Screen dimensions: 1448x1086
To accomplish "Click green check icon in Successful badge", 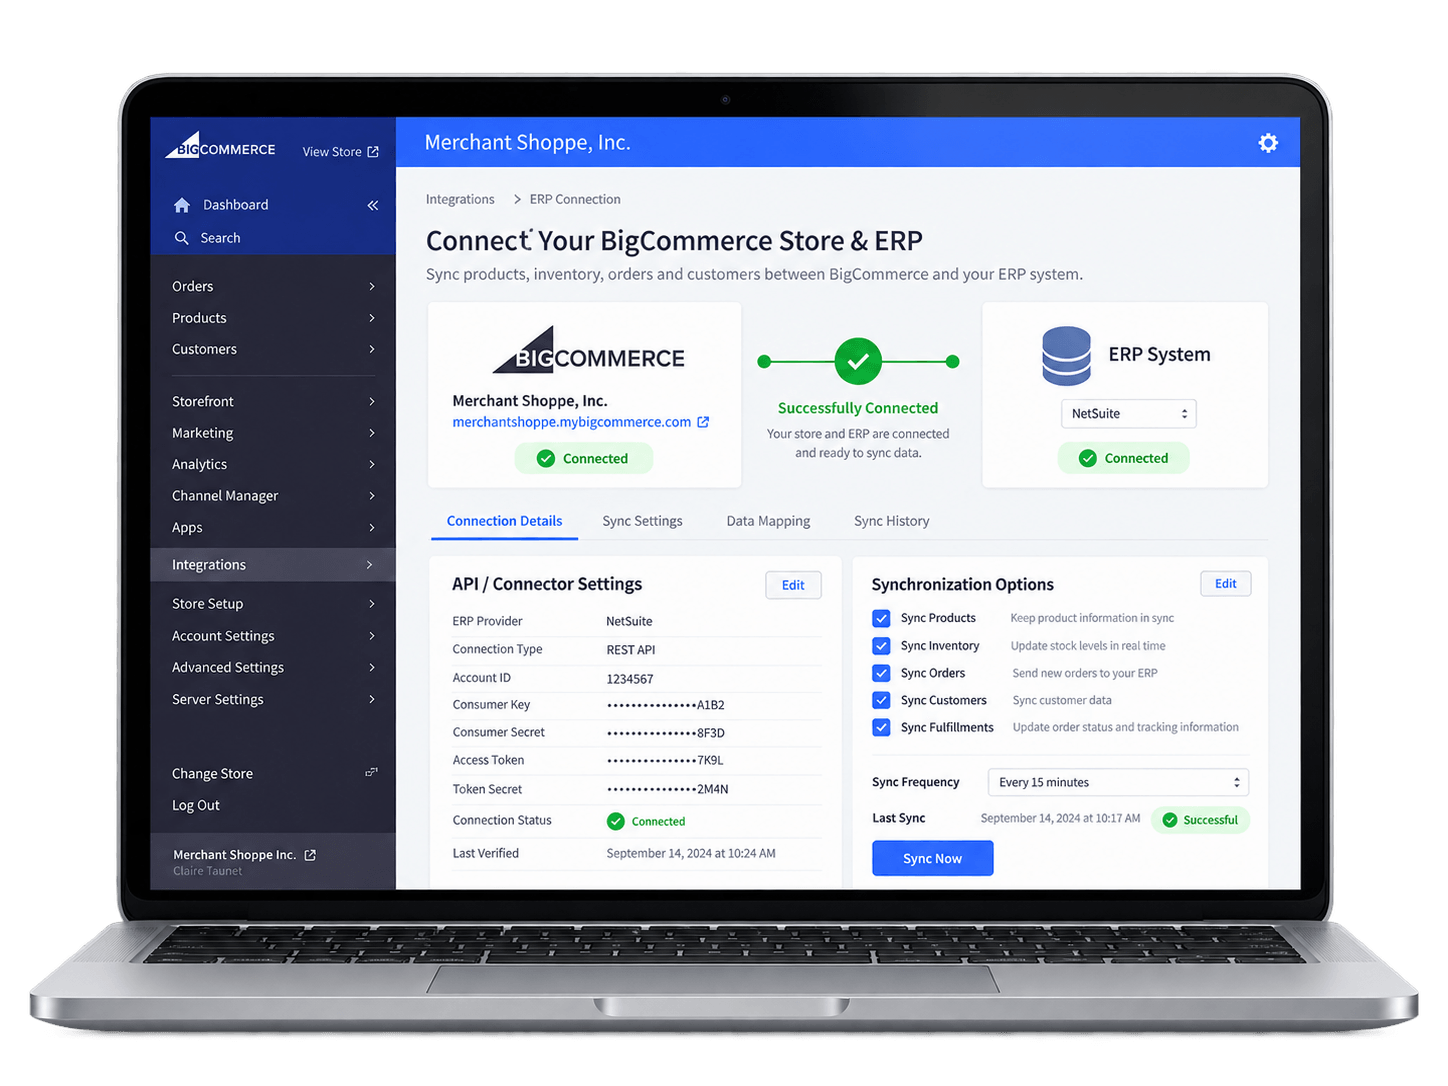I will coord(1170,820).
